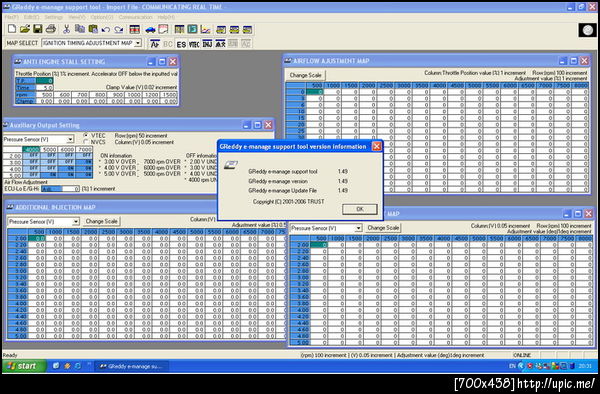Click the 2.00 row header in Additional Injection Map
The width and height of the screenshot is (600, 394).
17,238
